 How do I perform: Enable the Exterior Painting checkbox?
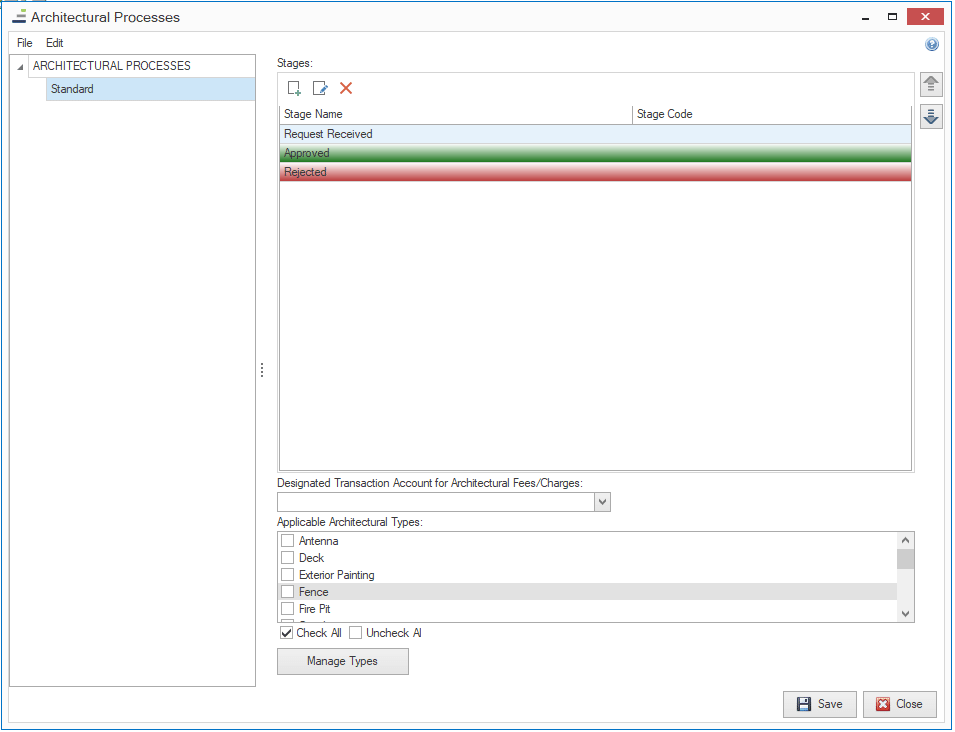point(287,575)
